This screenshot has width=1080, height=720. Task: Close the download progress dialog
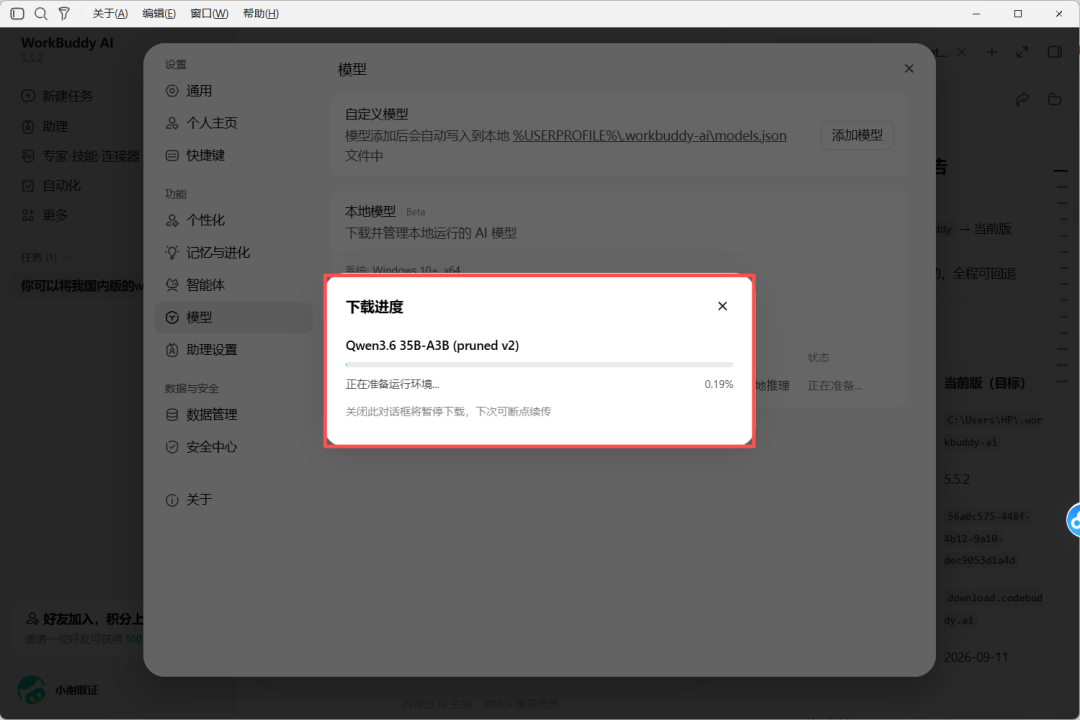(722, 306)
